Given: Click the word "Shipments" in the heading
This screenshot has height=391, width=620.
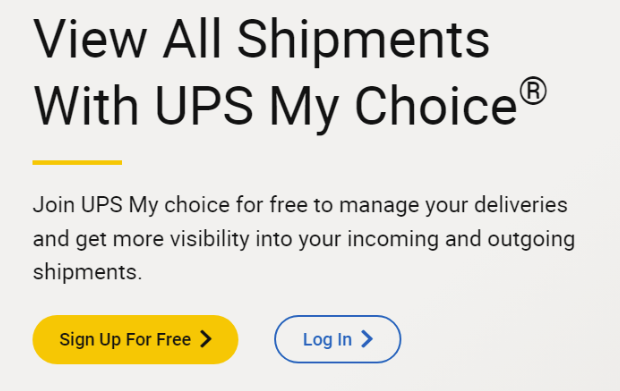Looking at the screenshot, I should [x=363, y=42].
